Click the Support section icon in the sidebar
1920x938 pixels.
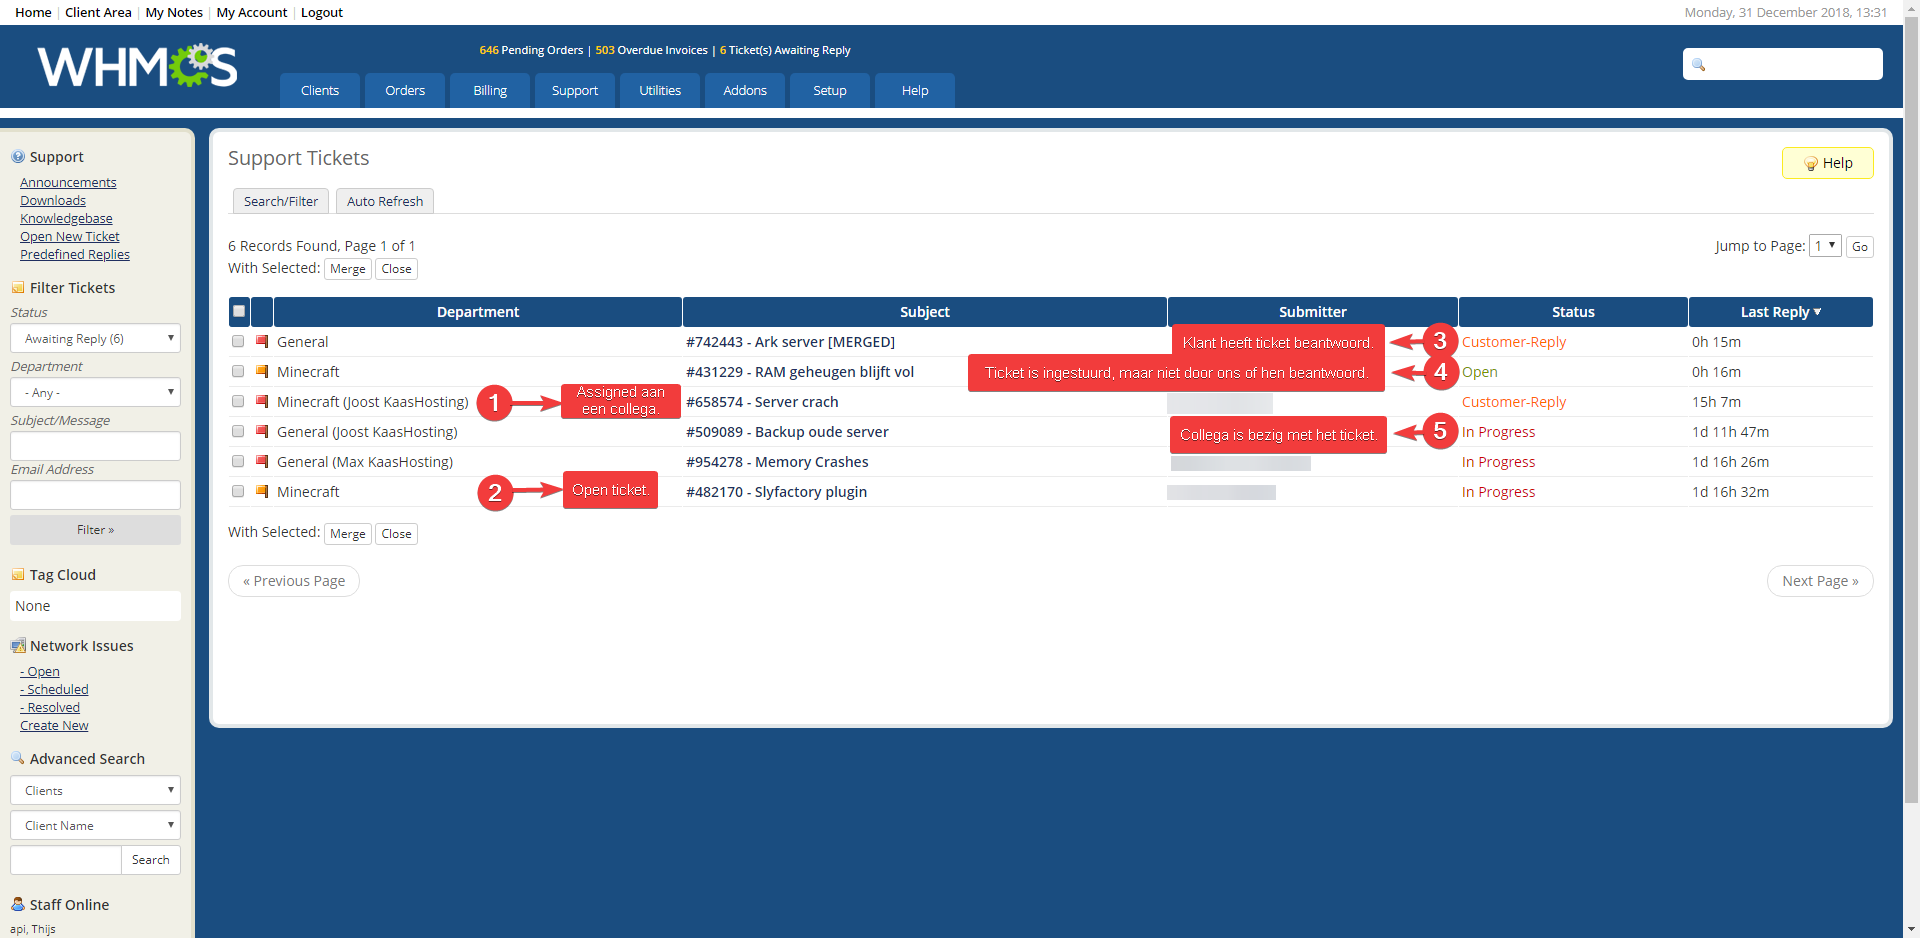(18, 157)
